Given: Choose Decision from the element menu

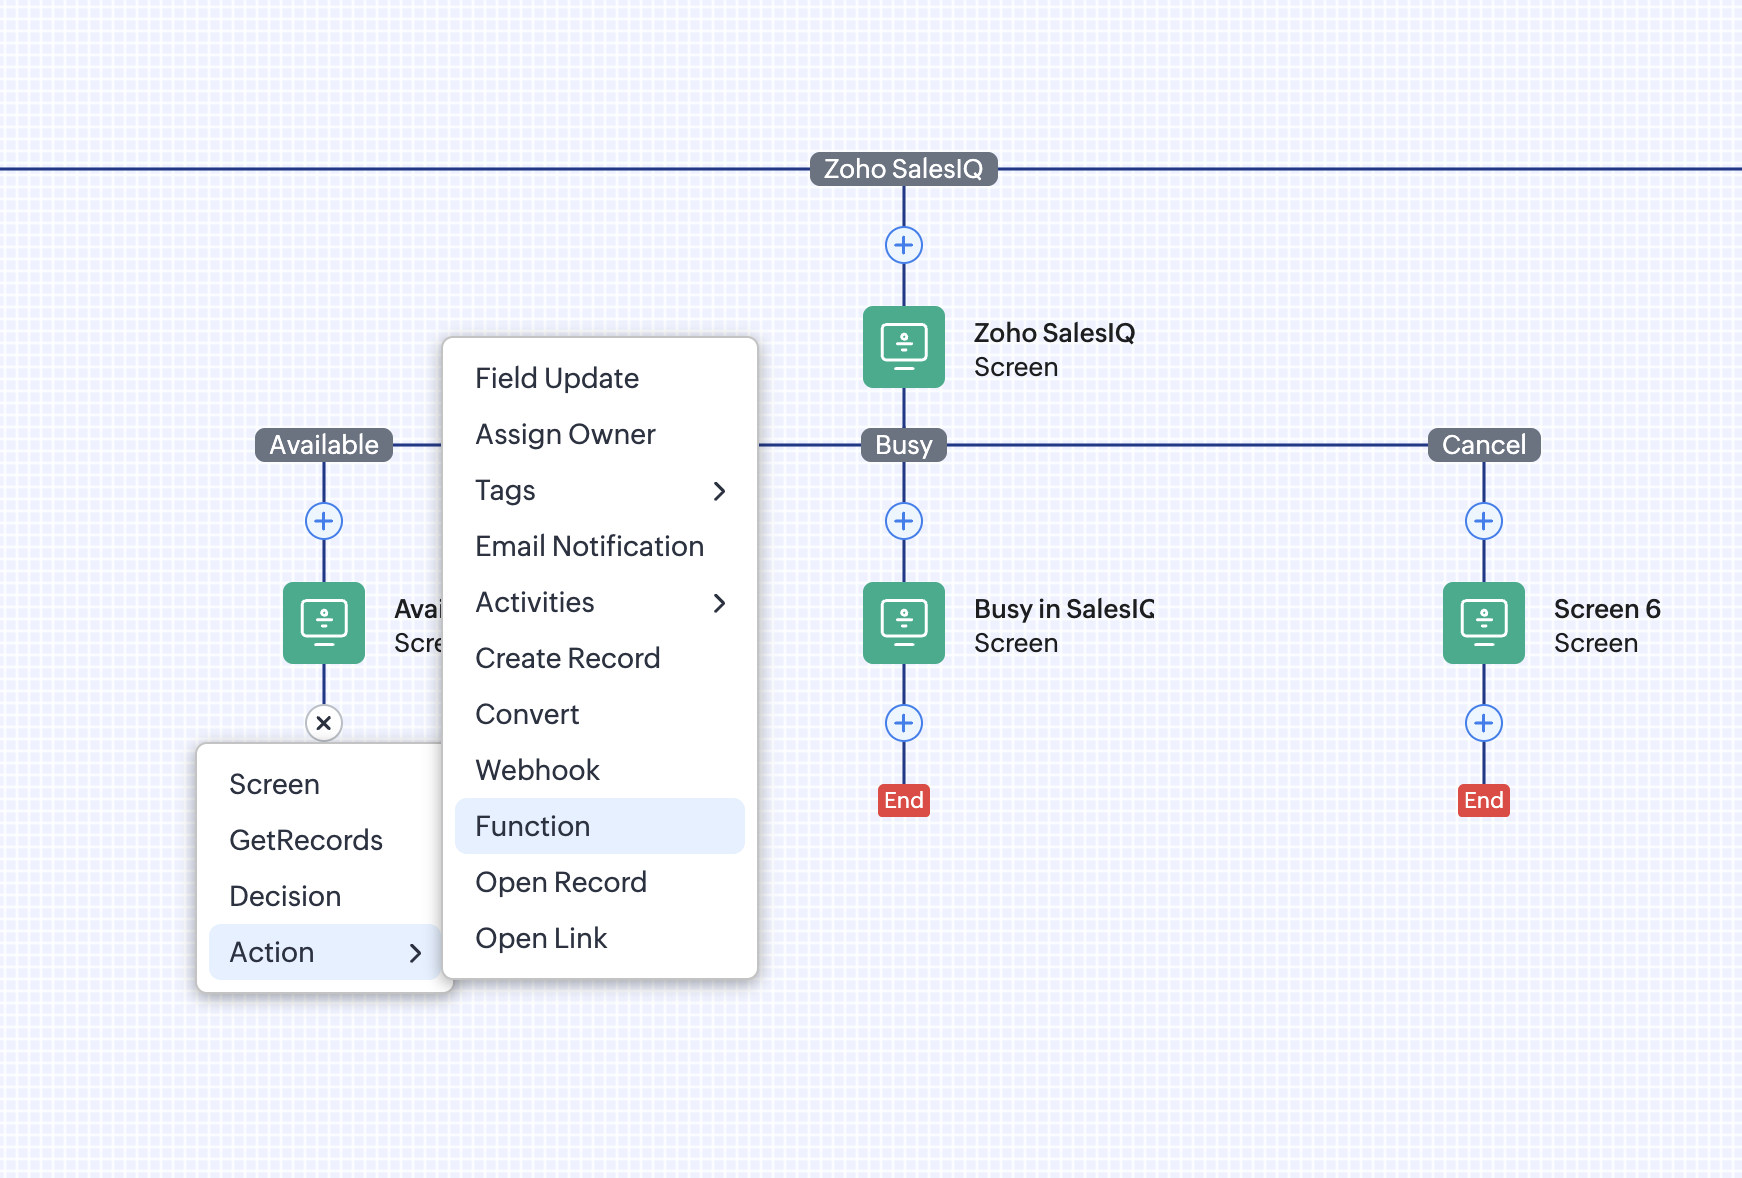Looking at the screenshot, I should (x=325, y=896).
